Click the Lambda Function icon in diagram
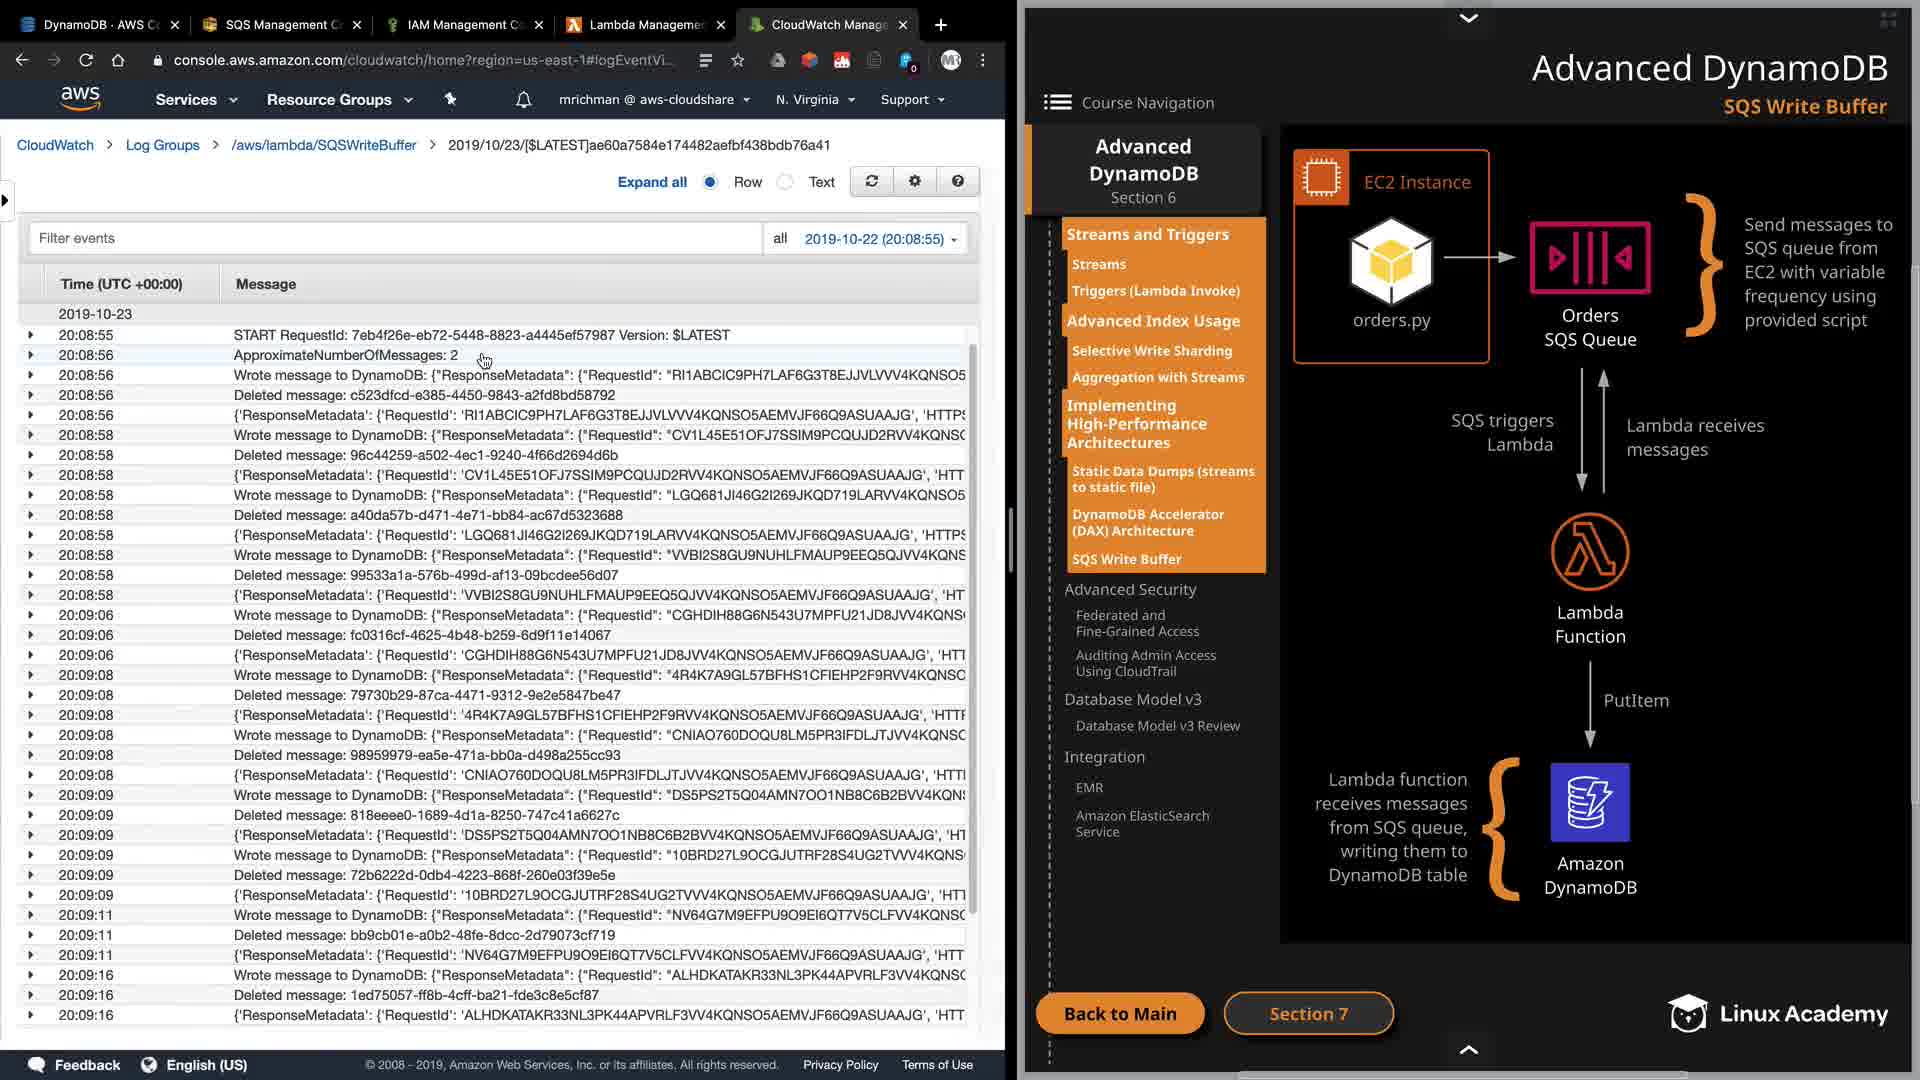 point(1589,552)
